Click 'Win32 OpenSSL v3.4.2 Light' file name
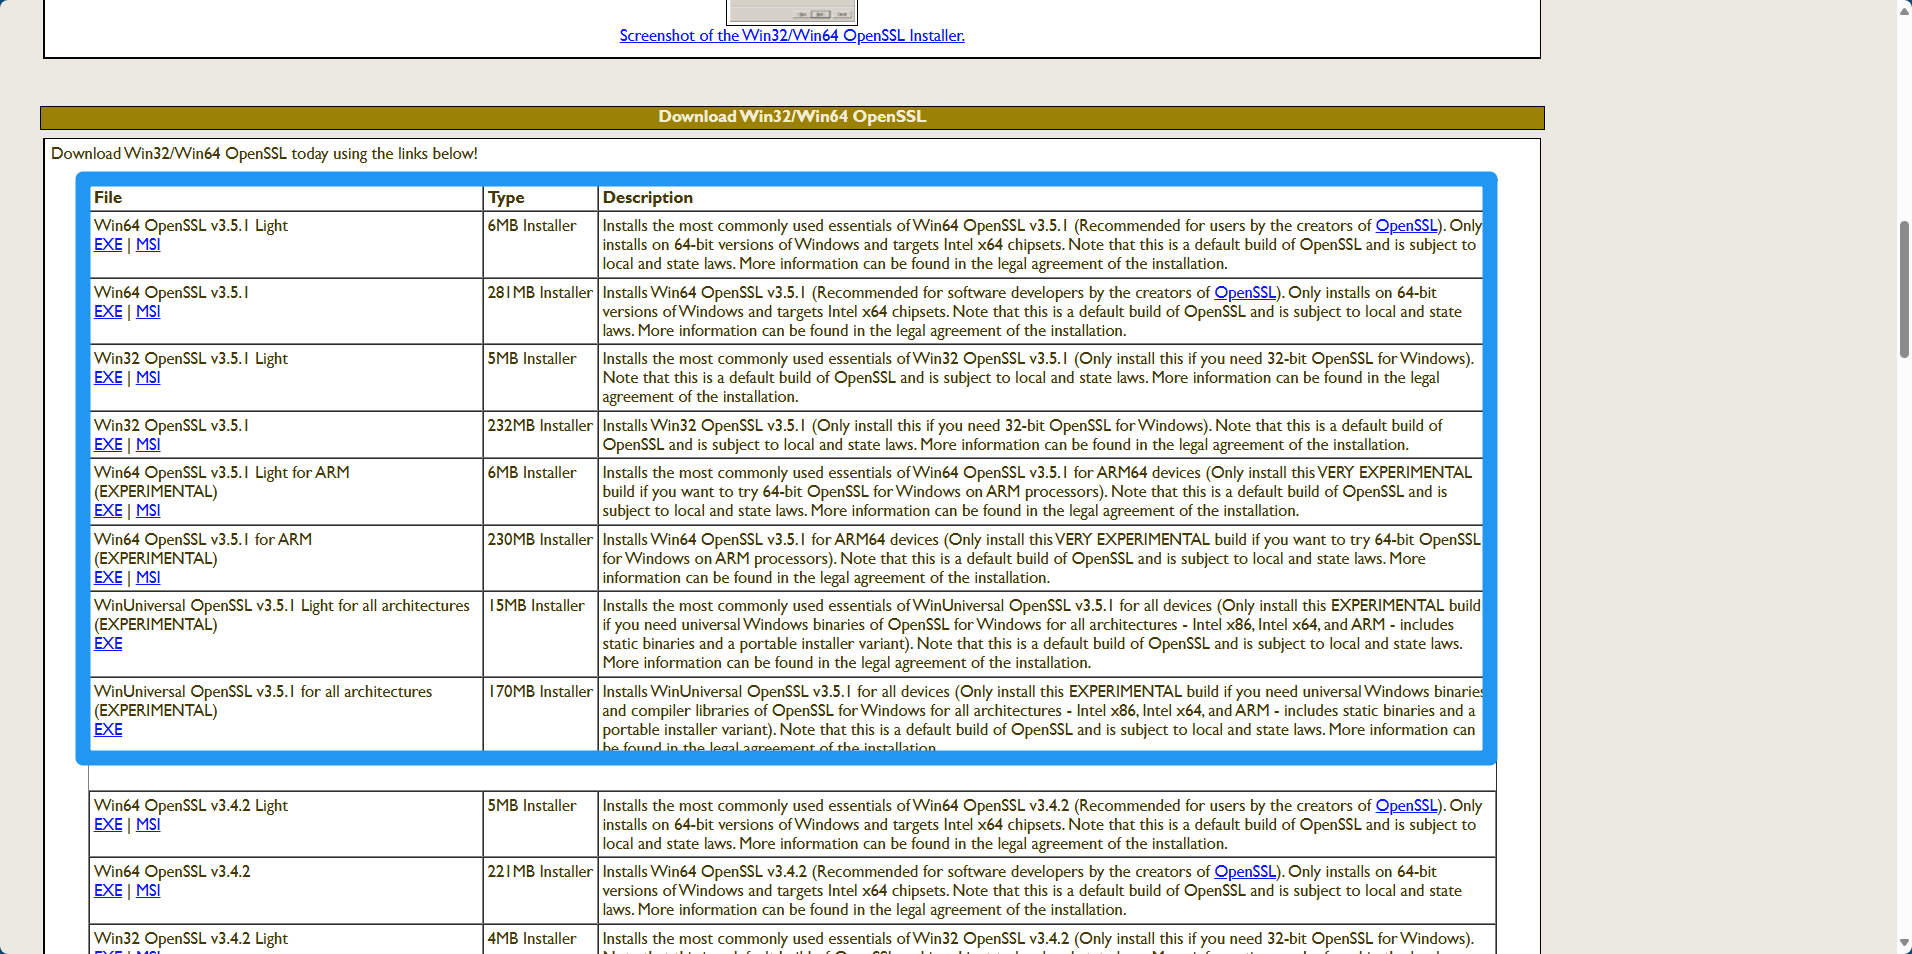The image size is (1912, 954). (191, 938)
